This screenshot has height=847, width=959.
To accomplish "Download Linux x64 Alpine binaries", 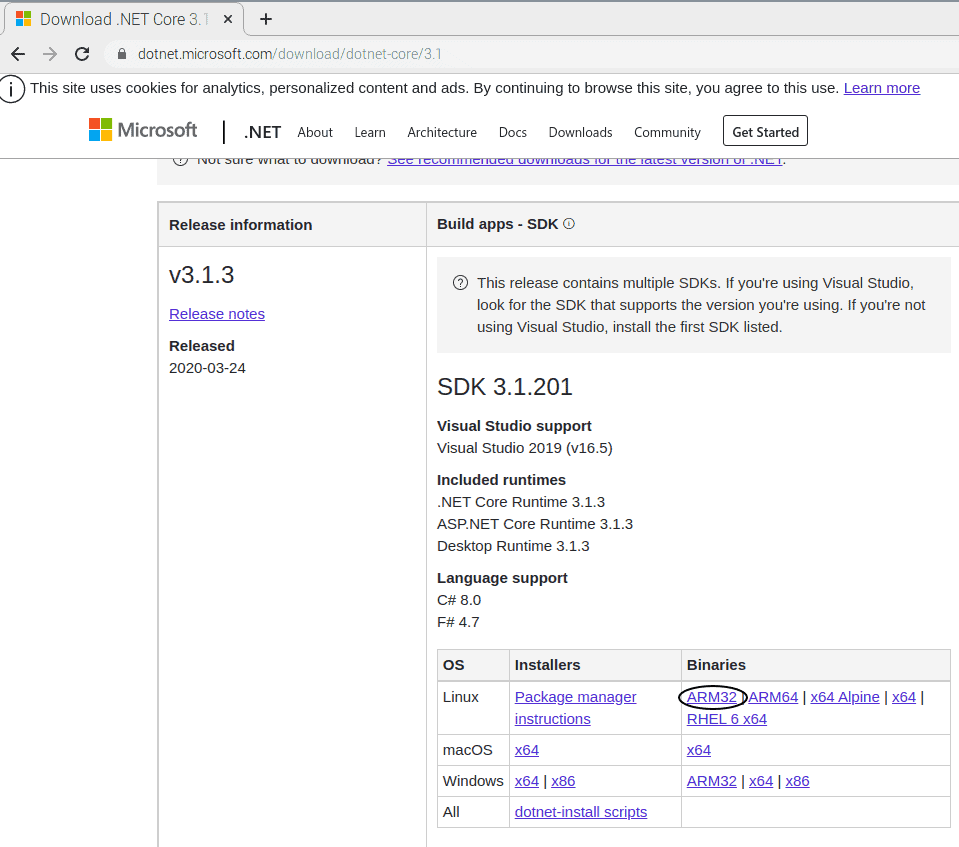I will point(845,697).
